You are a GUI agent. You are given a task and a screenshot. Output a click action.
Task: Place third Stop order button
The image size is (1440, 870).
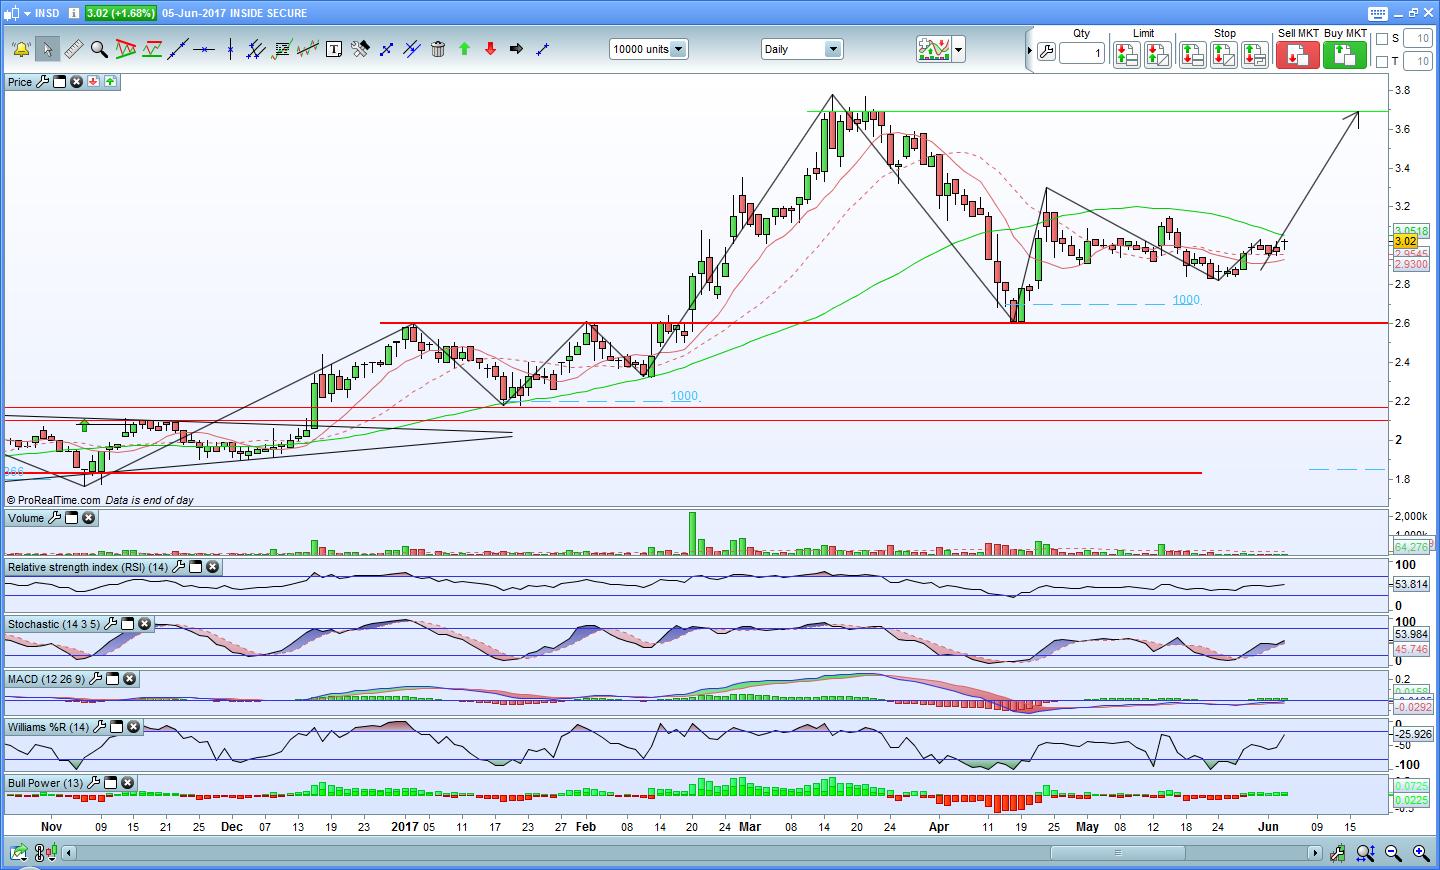(x=1255, y=55)
